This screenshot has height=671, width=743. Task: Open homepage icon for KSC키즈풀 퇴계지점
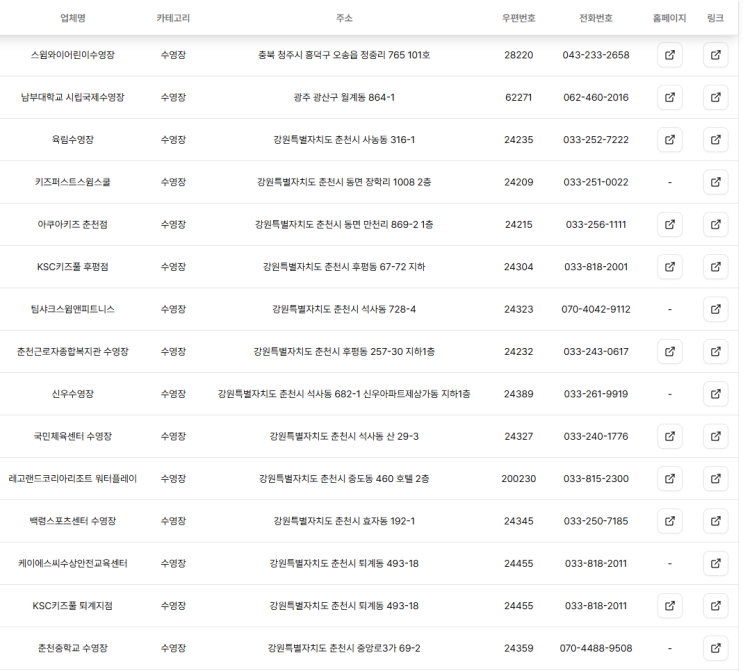[670, 606]
